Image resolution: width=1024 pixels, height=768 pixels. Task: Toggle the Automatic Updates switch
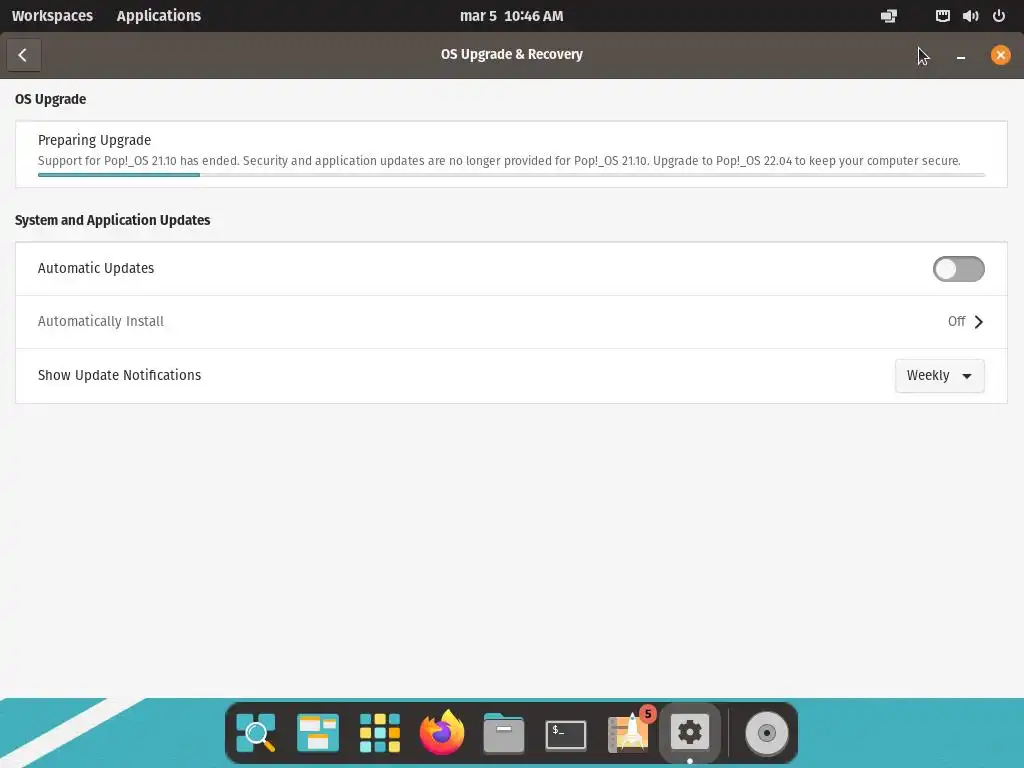coord(958,269)
